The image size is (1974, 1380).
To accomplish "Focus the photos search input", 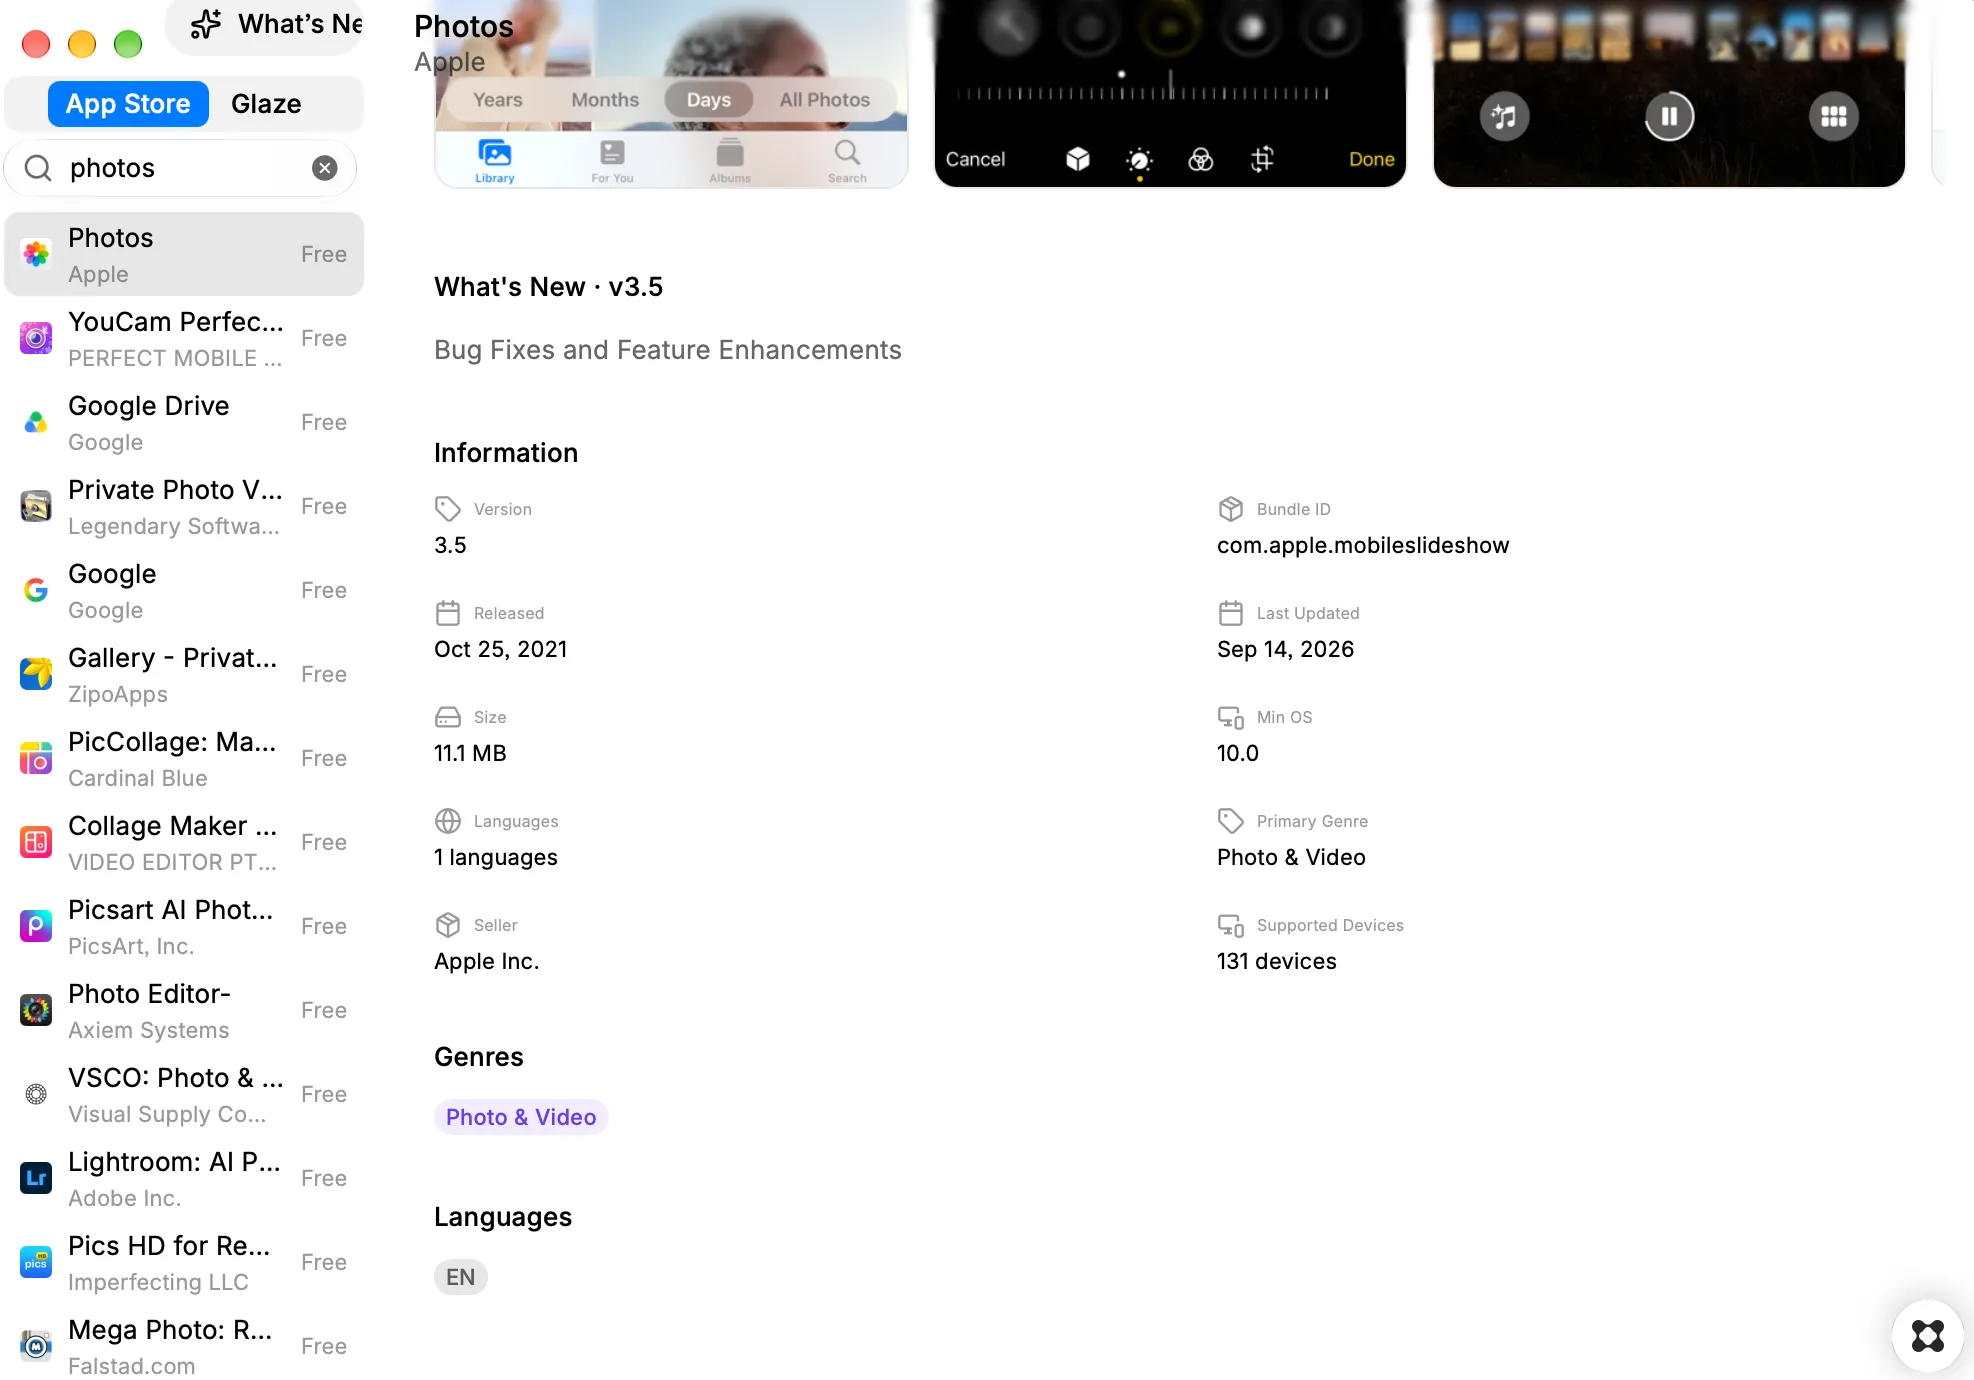I will pos(180,168).
